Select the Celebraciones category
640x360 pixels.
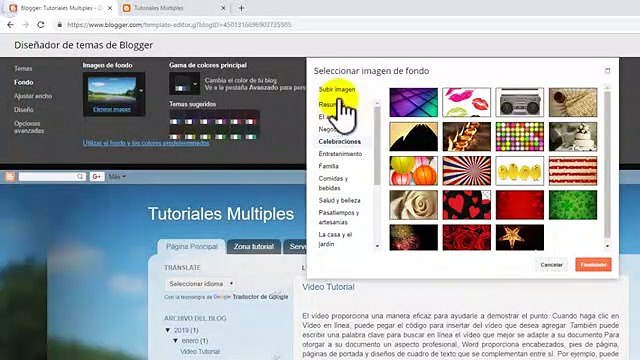(340, 142)
